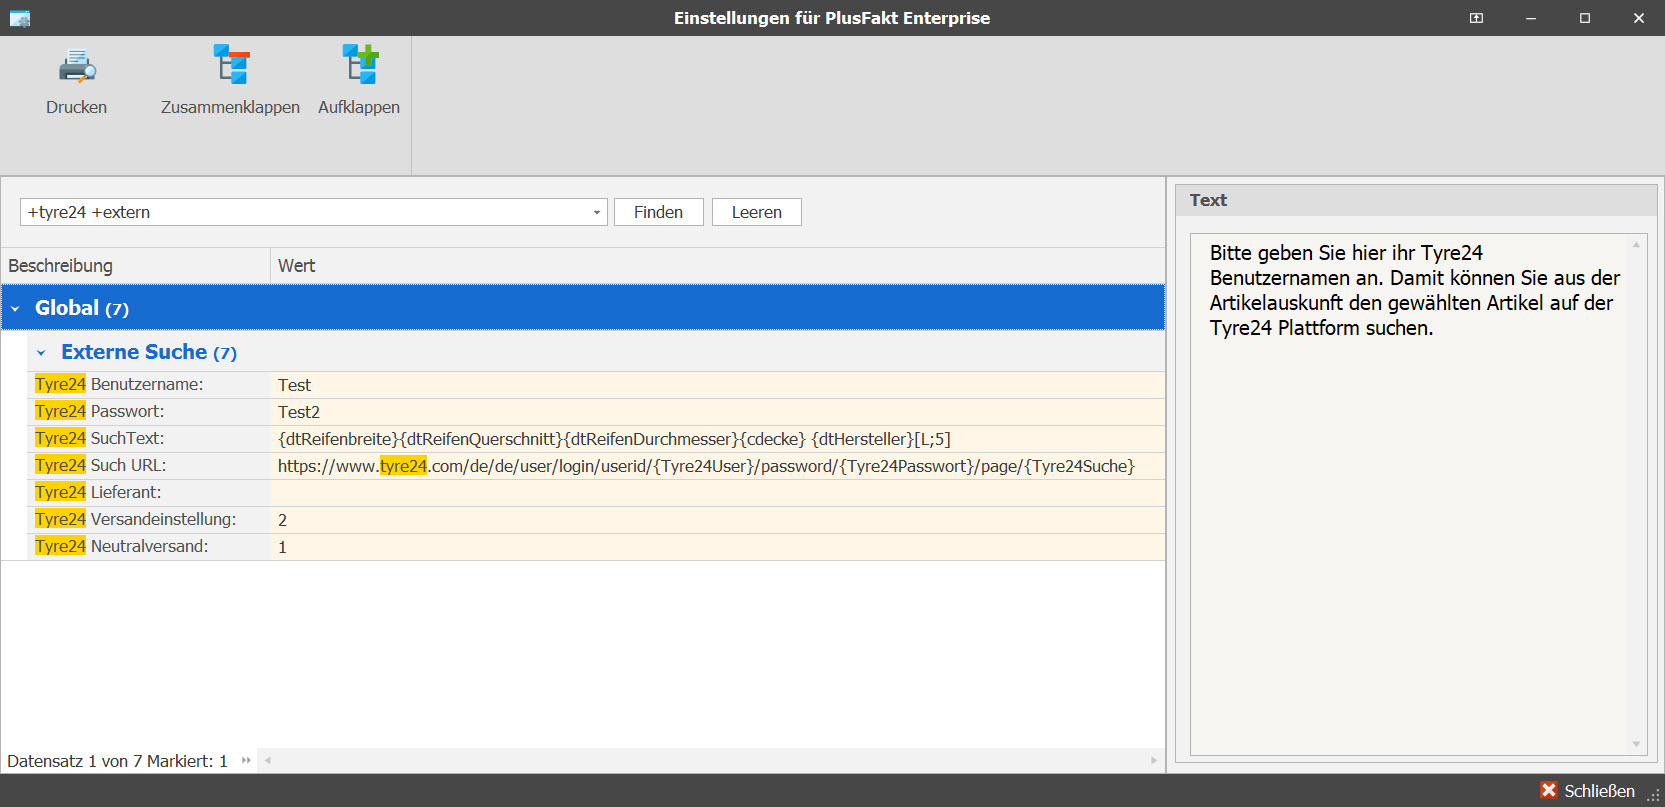Click the Neutralversand value 1
Viewport: 1665px width, 807px height.
282,547
